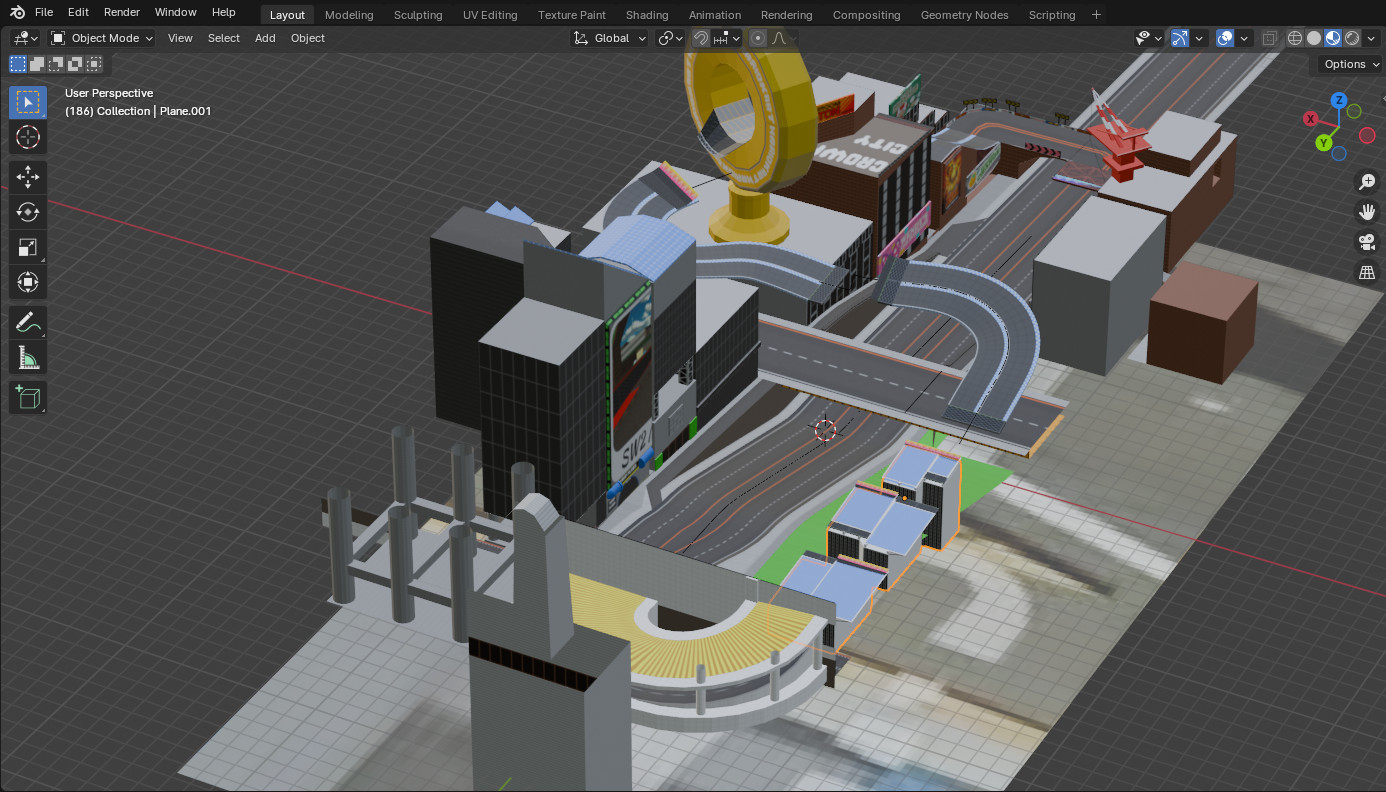Open Global transform orientation dropdown

[x=610, y=38]
